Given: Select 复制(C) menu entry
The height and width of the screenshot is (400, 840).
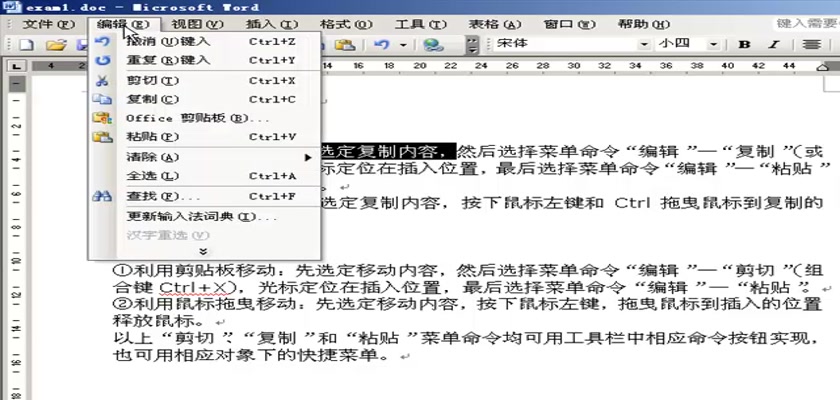Looking at the screenshot, I should (x=205, y=100).
